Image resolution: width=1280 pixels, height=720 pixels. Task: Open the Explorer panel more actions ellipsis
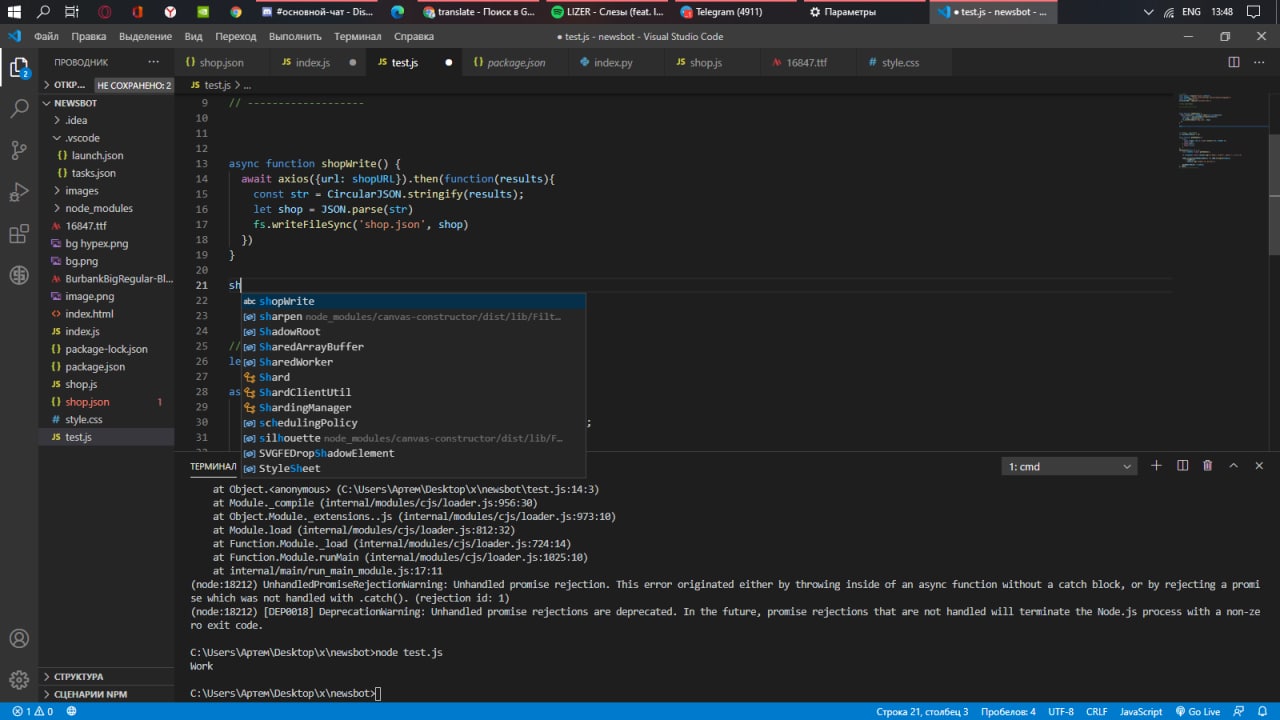coord(154,62)
